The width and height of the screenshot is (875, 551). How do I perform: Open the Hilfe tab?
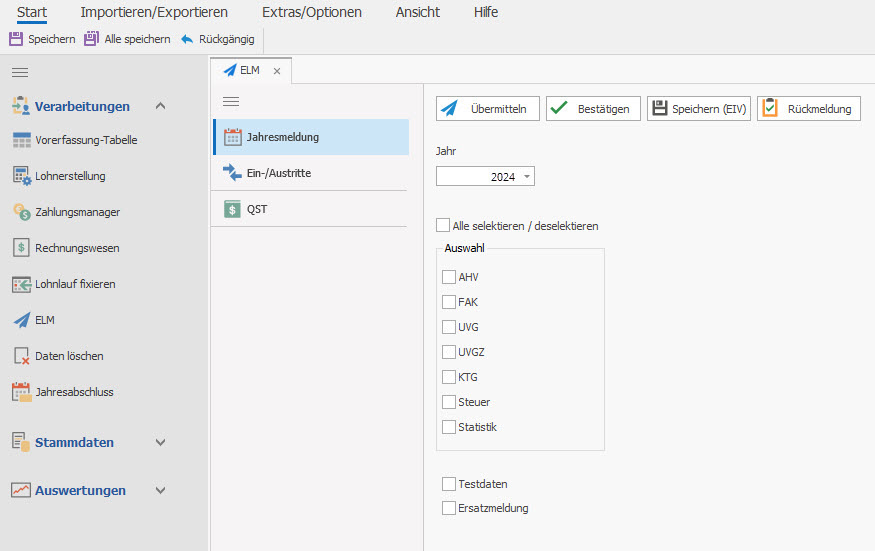[x=486, y=12]
